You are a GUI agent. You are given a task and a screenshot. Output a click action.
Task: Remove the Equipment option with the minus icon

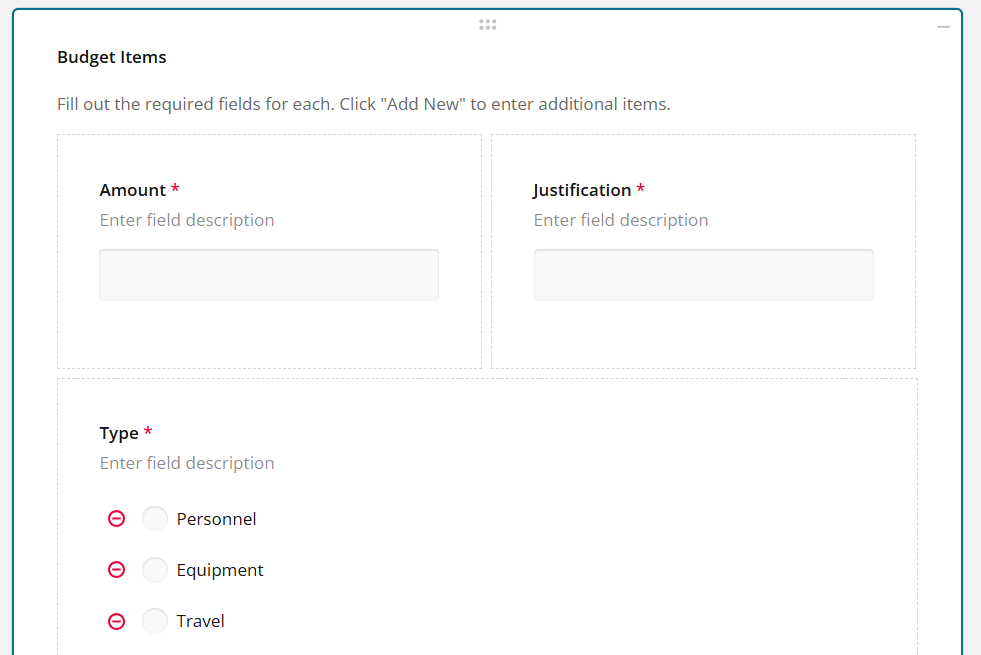[116, 569]
